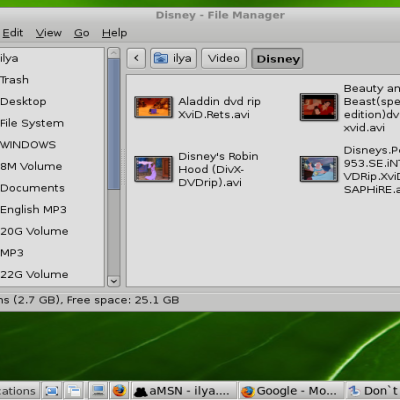
Task: Click the sidebar scrollbar thumb
Action: click(114, 125)
